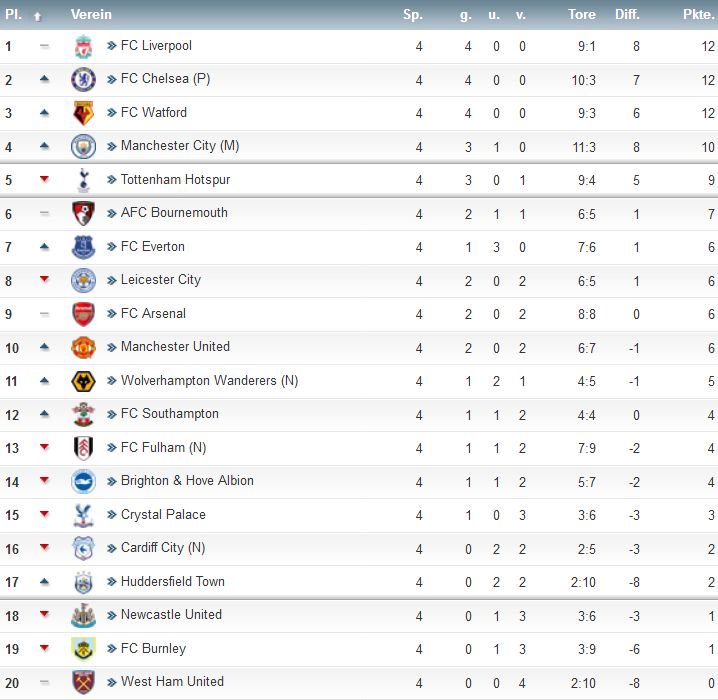
Task: Click the Manchester City club crest
Action: click(83, 147)
